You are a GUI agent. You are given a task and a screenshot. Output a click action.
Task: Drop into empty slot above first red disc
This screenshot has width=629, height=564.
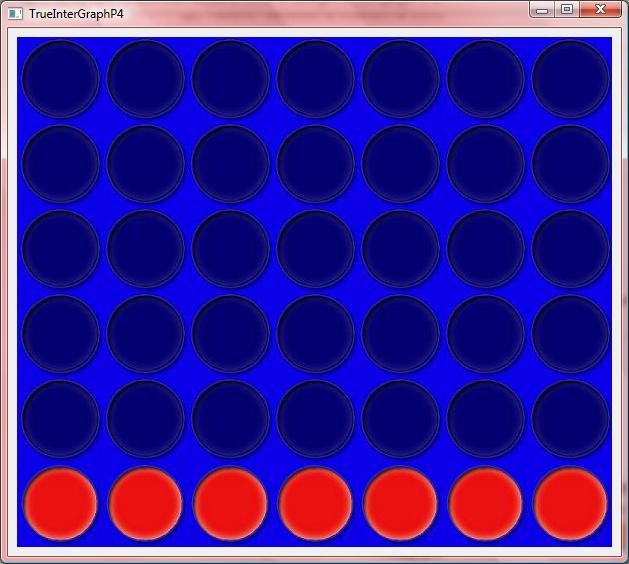click(61, 419)
